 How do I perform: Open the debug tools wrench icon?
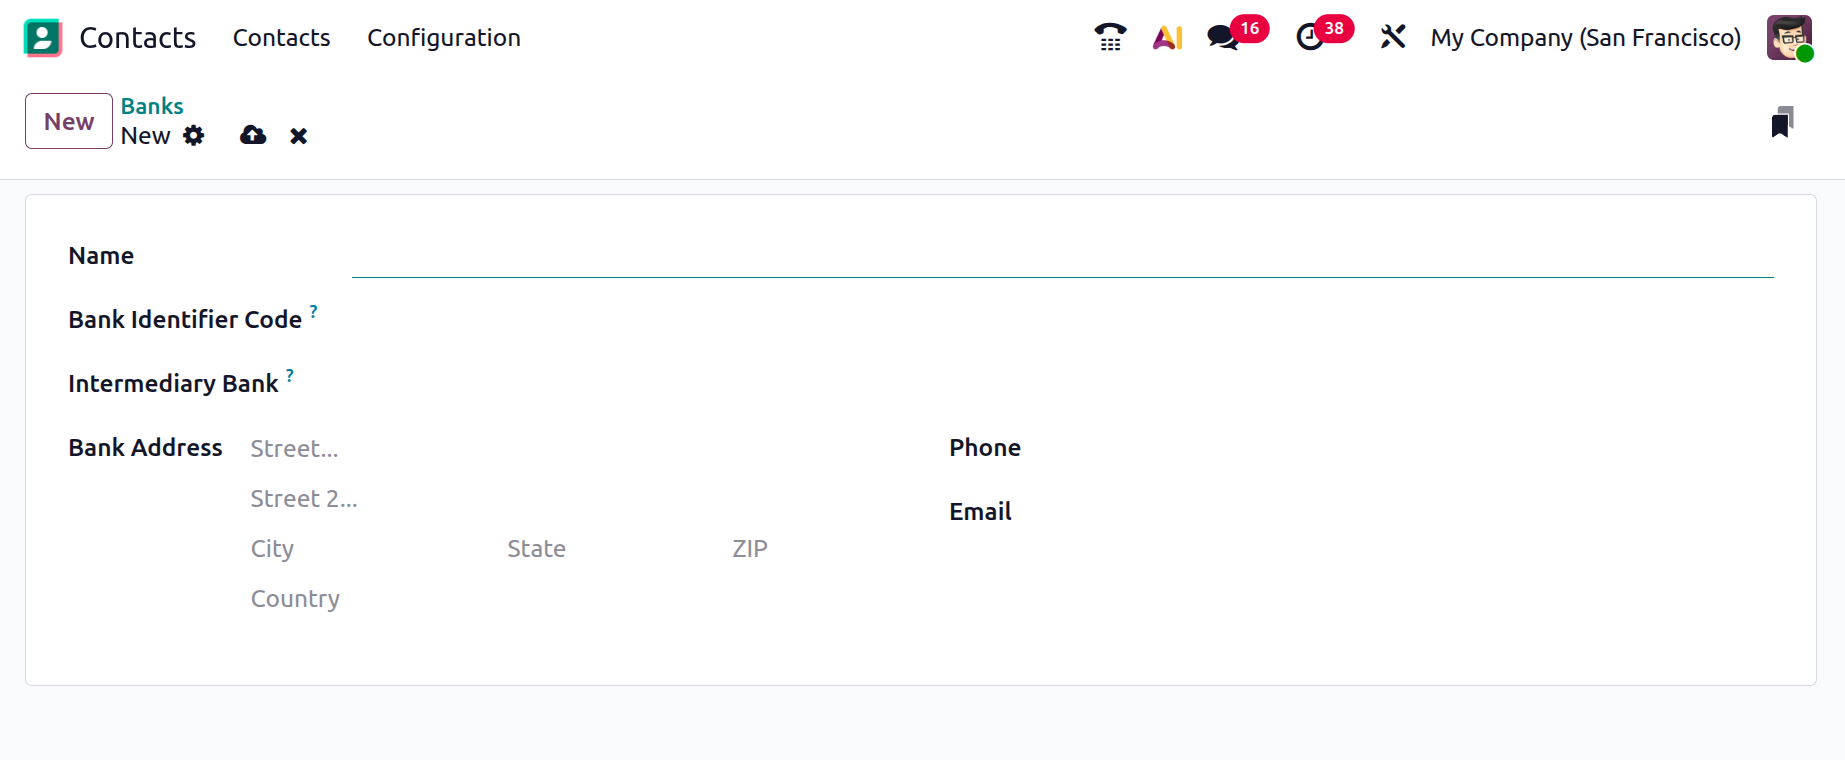coord(1393,38)
